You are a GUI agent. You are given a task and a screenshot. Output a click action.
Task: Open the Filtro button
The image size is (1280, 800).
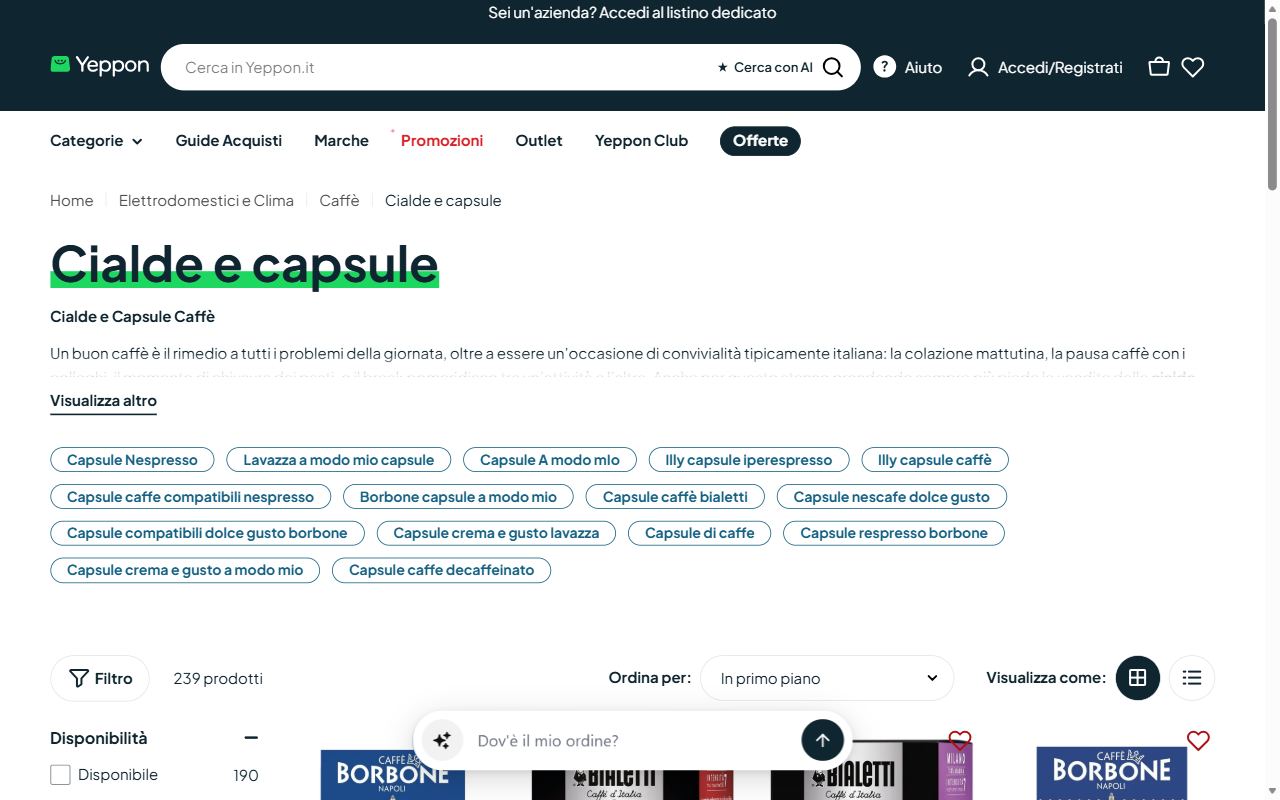click(100, 678)
